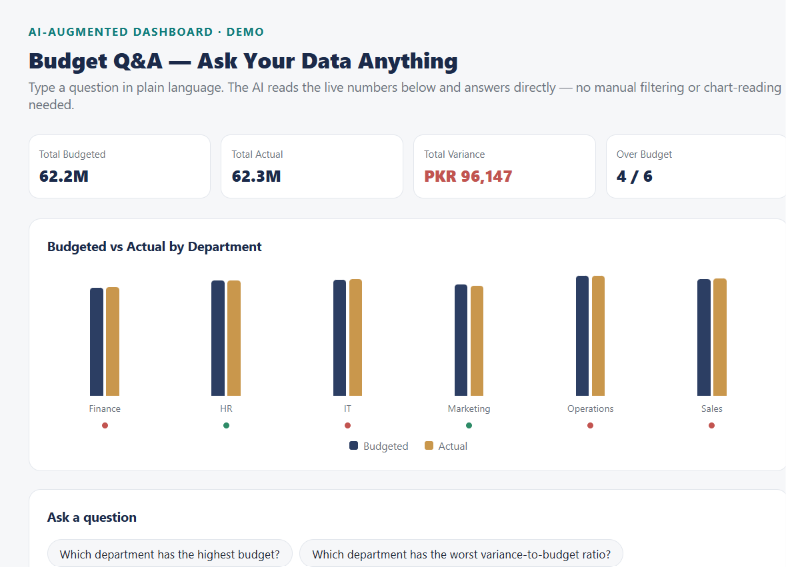Click the red status dot under Finance
This screenshot has width=786, height=568.
coord(105,426)
